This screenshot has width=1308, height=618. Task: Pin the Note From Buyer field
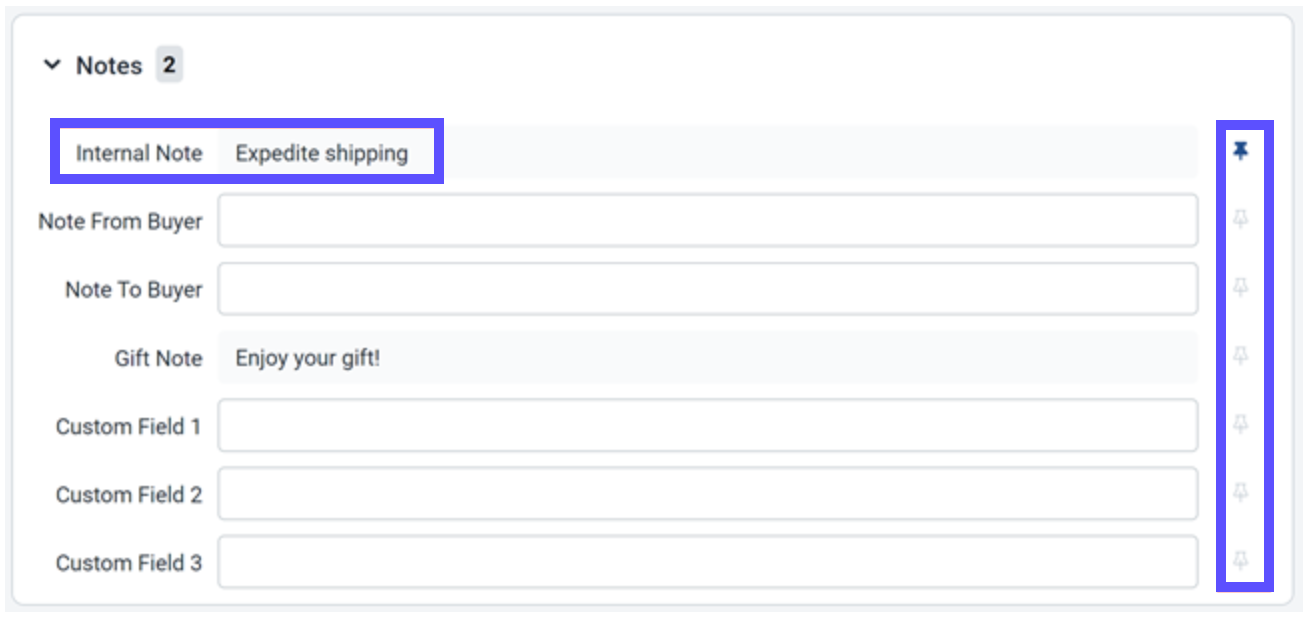click(1241, 219)
